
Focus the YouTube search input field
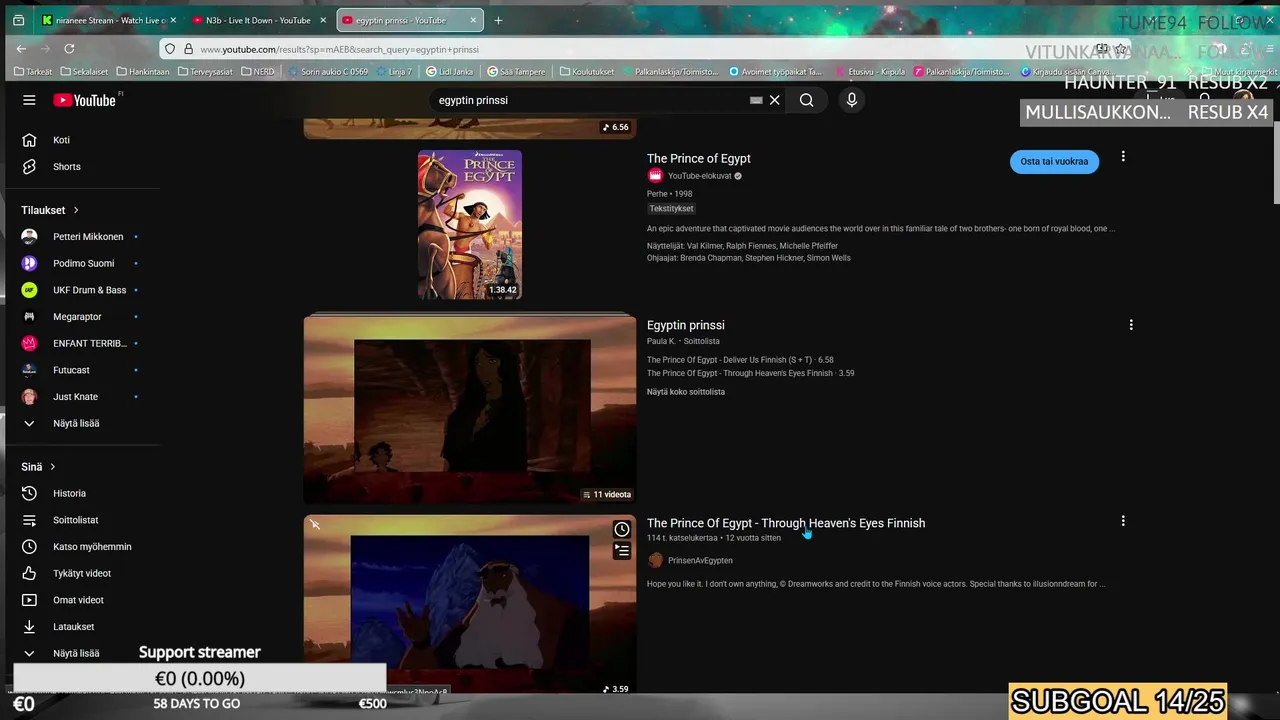pyautogui.click(x=590, y=100)
